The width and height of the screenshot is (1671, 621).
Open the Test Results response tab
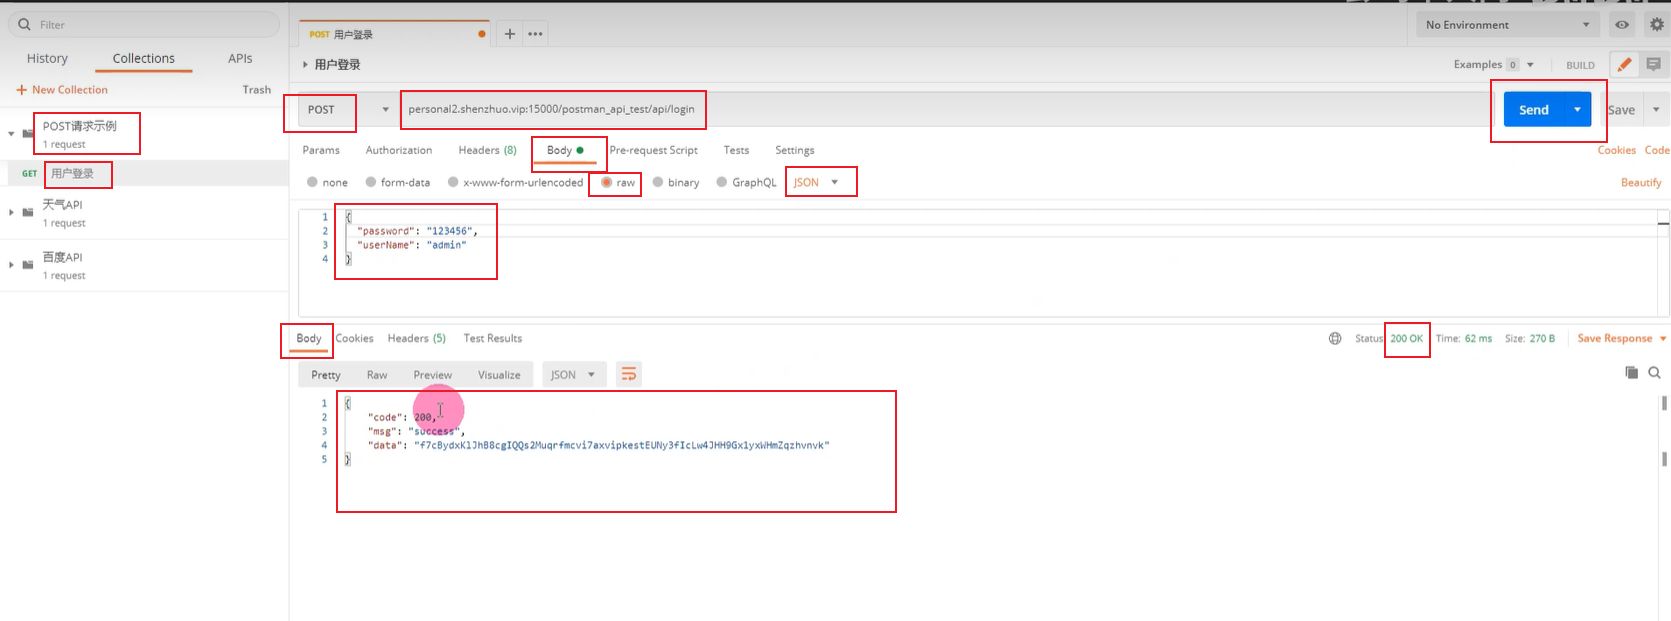point(492,339)
